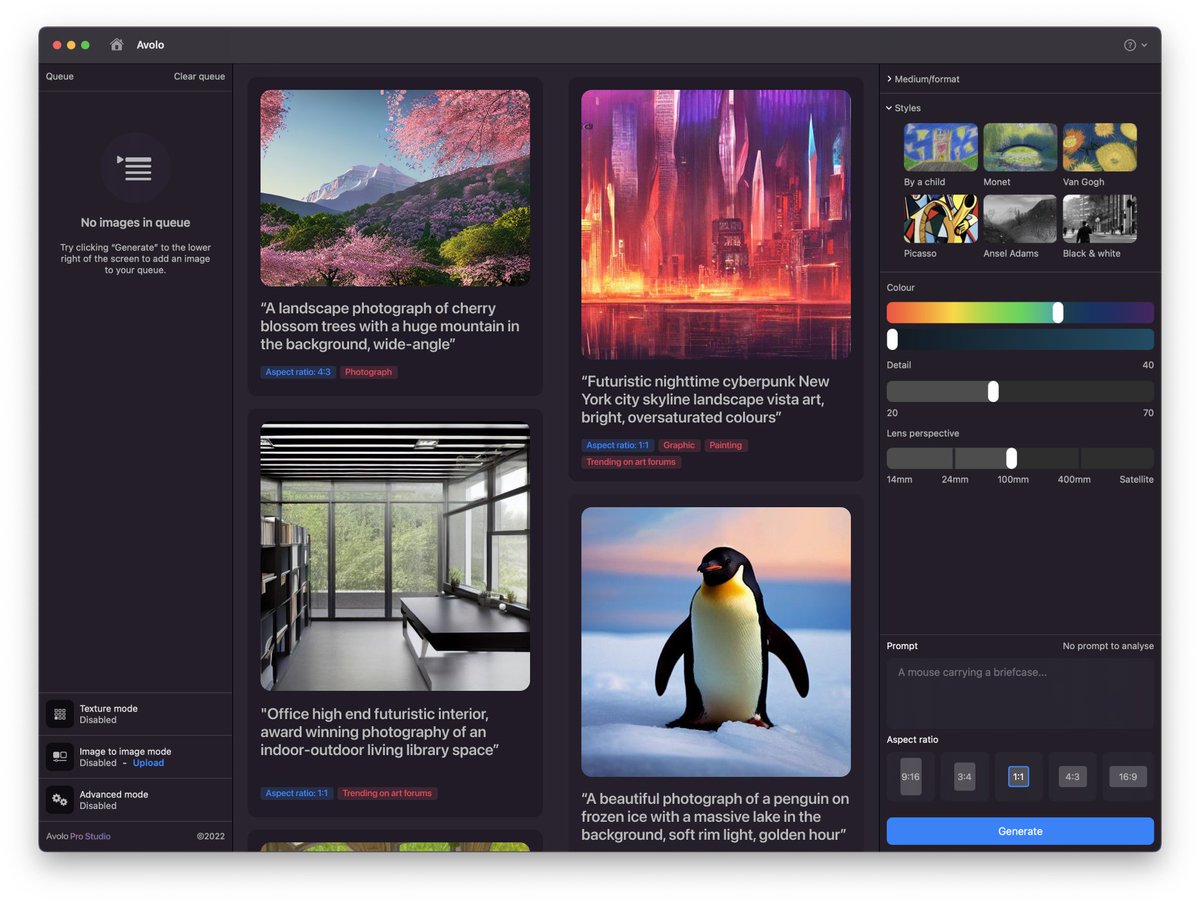Click the dark colour brightness slider handle

tap(892, 339)
